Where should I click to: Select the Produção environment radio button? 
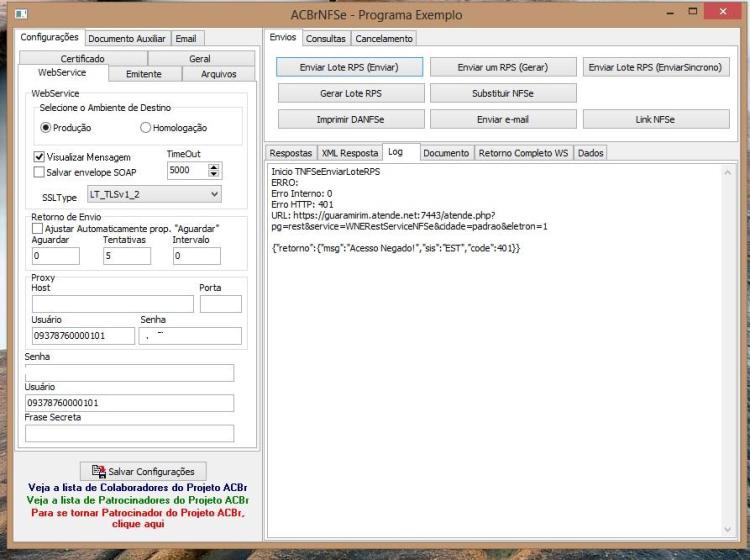coord(45,128)
